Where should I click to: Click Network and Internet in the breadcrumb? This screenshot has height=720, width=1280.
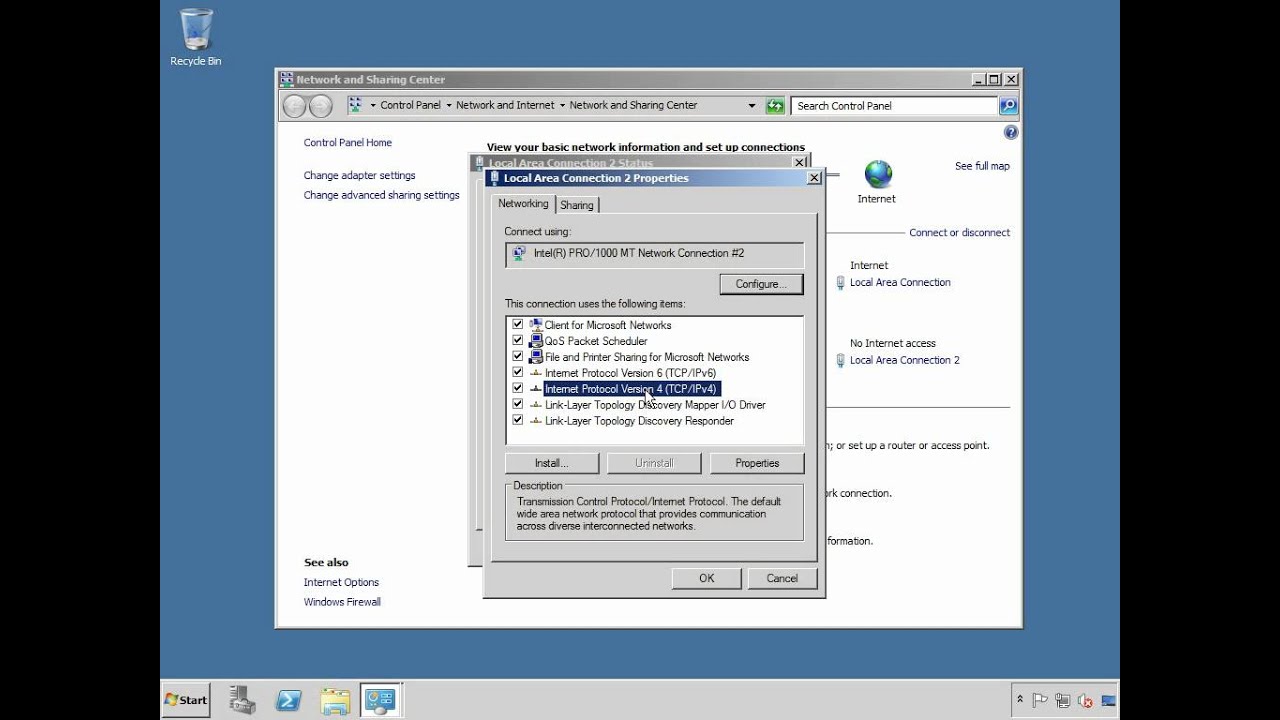[x=505, y=105]
